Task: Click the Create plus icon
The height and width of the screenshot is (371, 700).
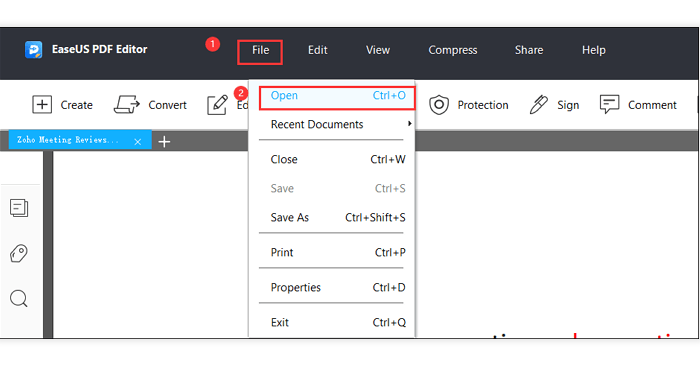Action: click(x=42, y=105)
